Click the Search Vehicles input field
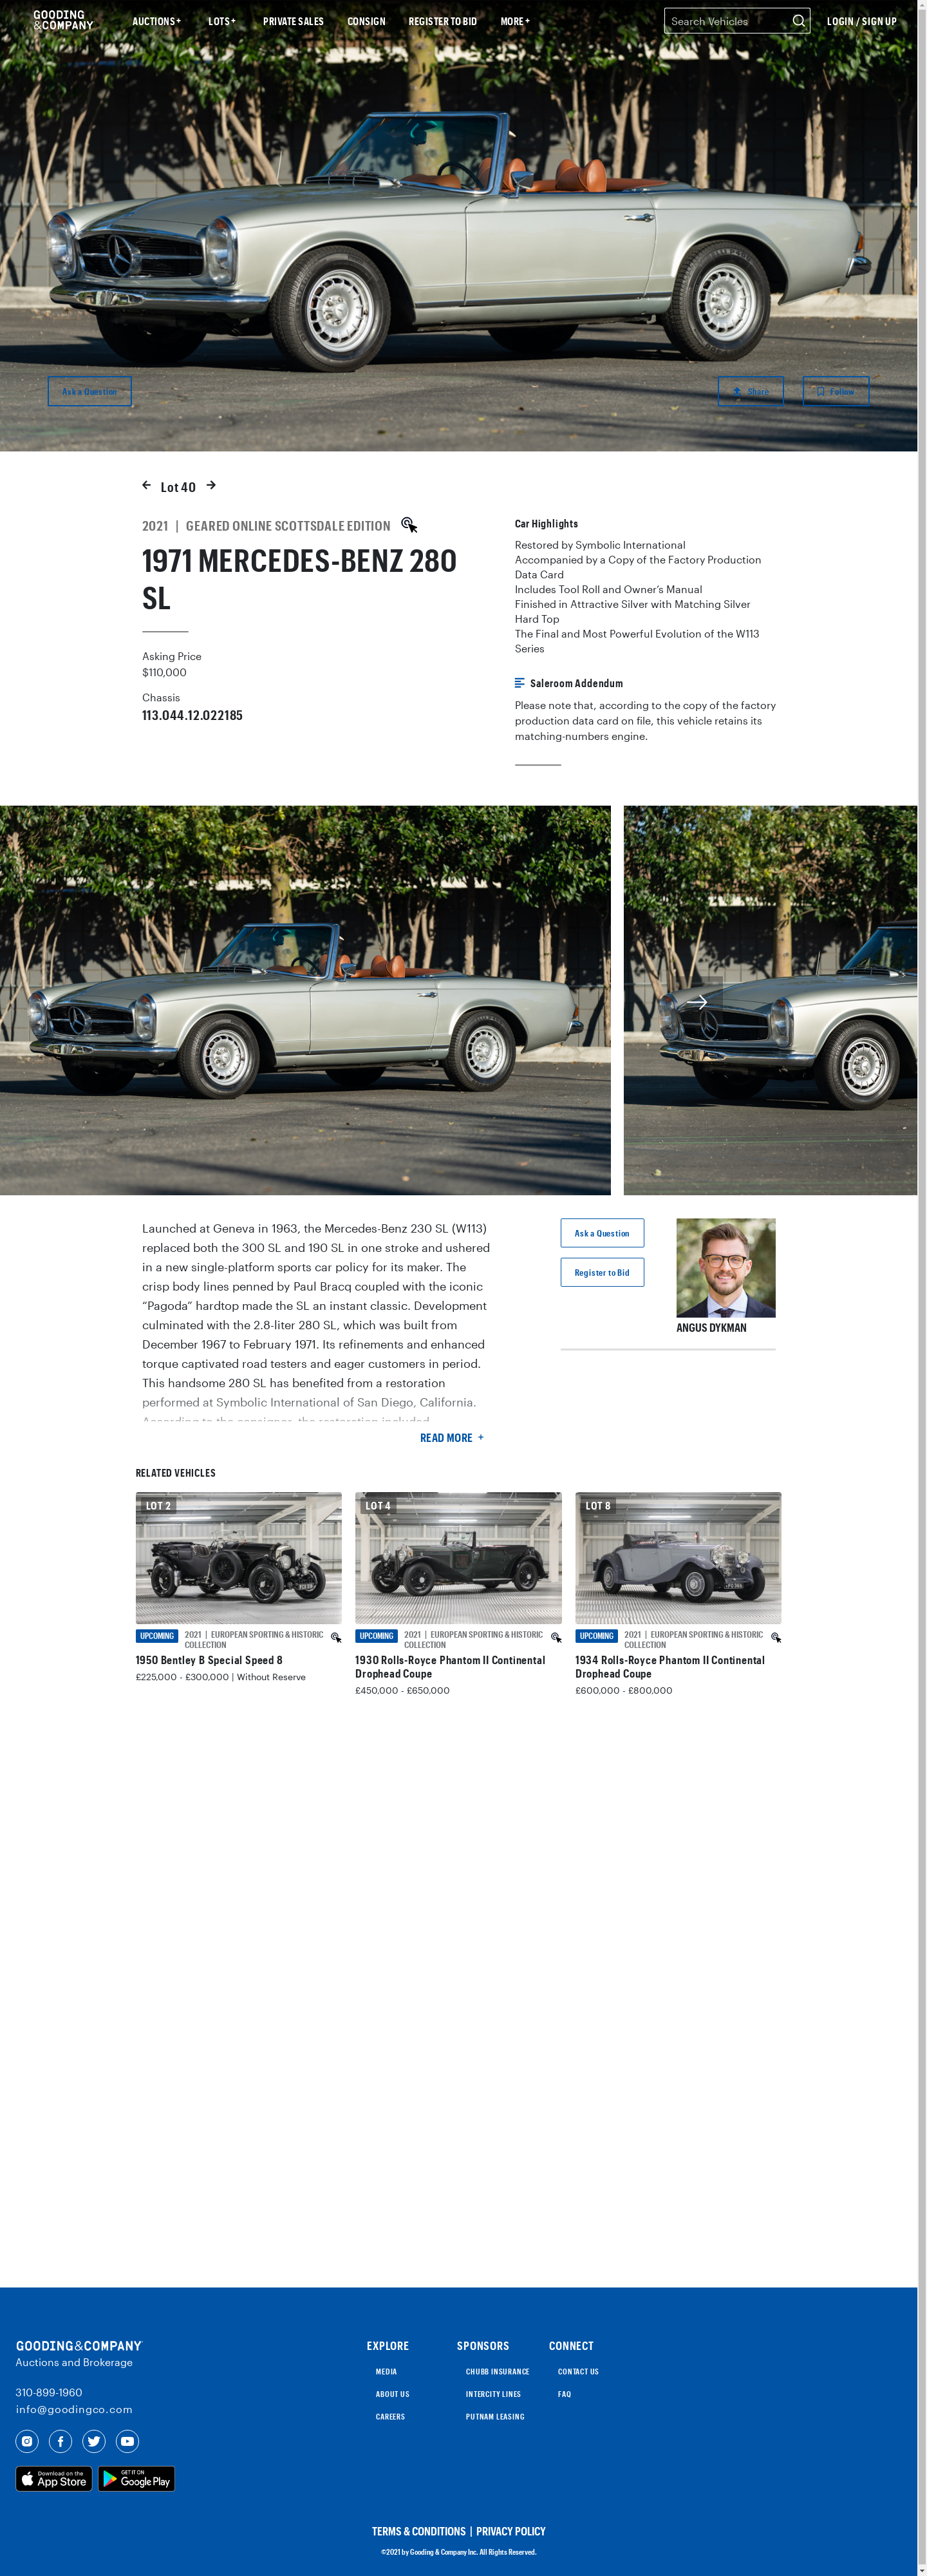The height and width of the screenshot is (2576, 927). (x=728, y=21)
